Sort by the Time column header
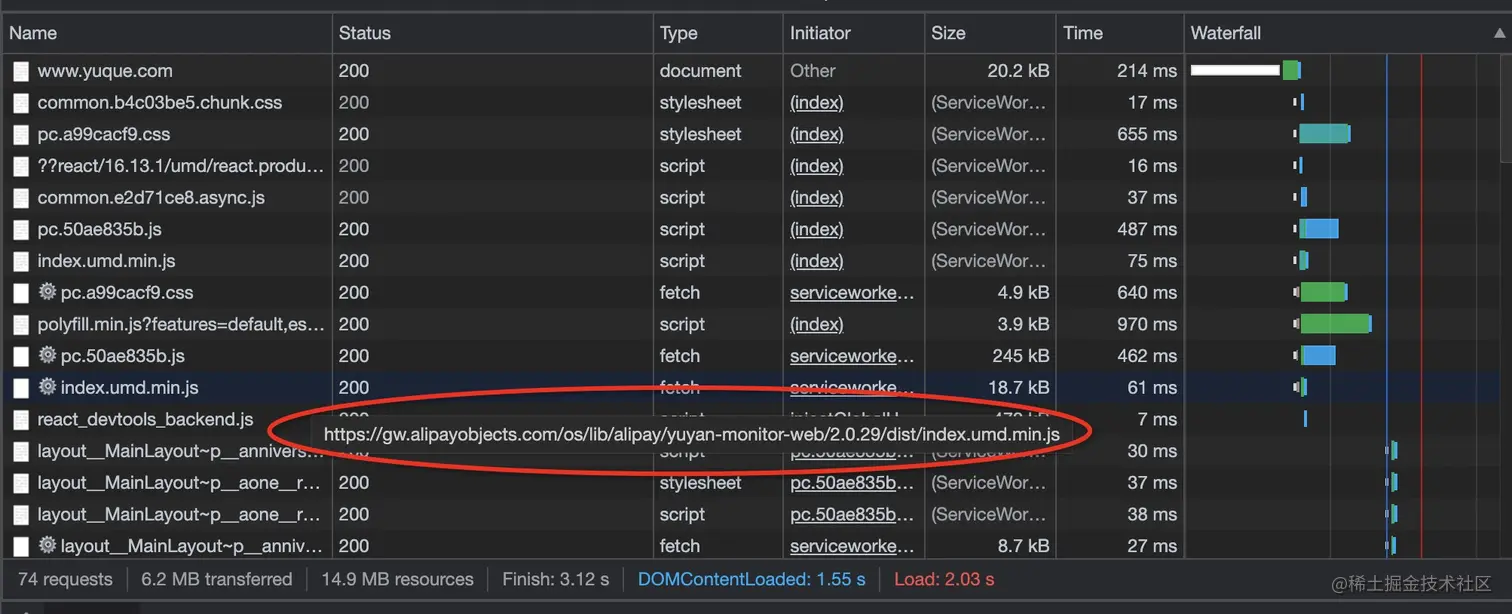Image resolution: width=1512 pixels, height=614 pixels. (1120, 33)
